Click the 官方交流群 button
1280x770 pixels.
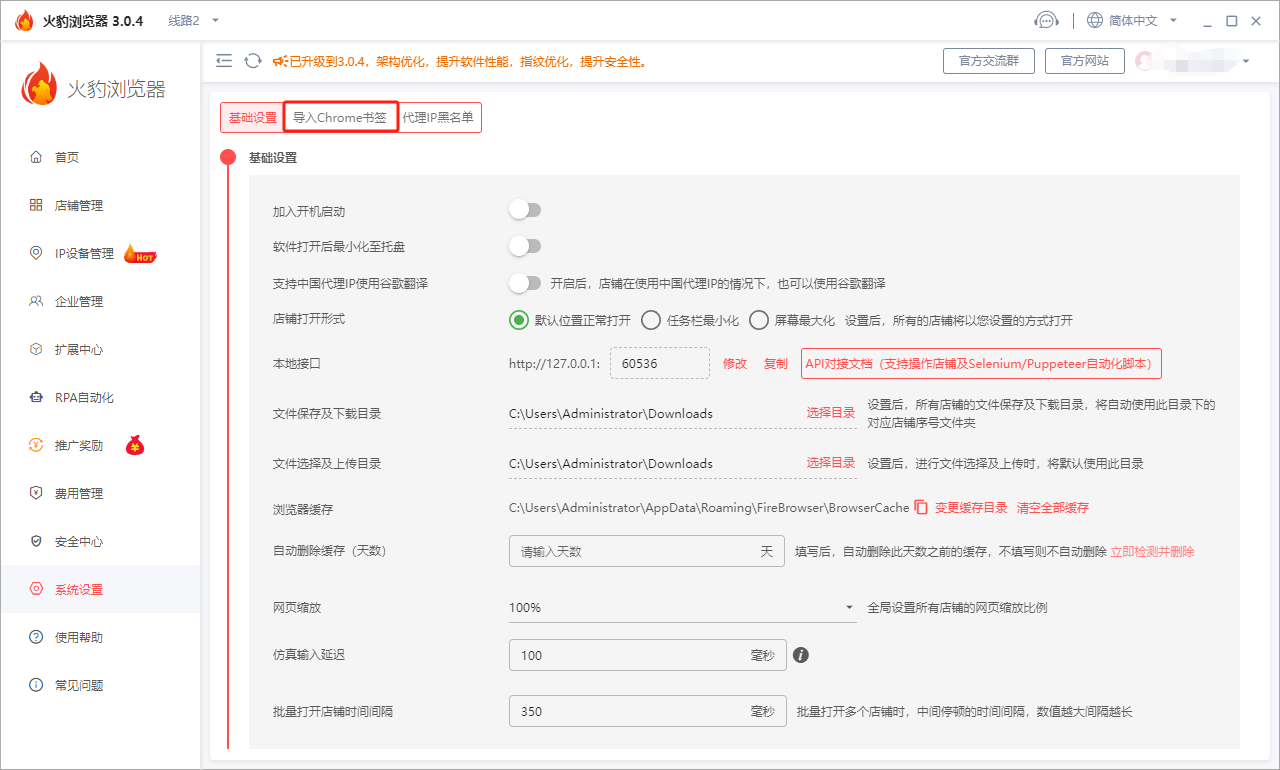tap(988, 61)
